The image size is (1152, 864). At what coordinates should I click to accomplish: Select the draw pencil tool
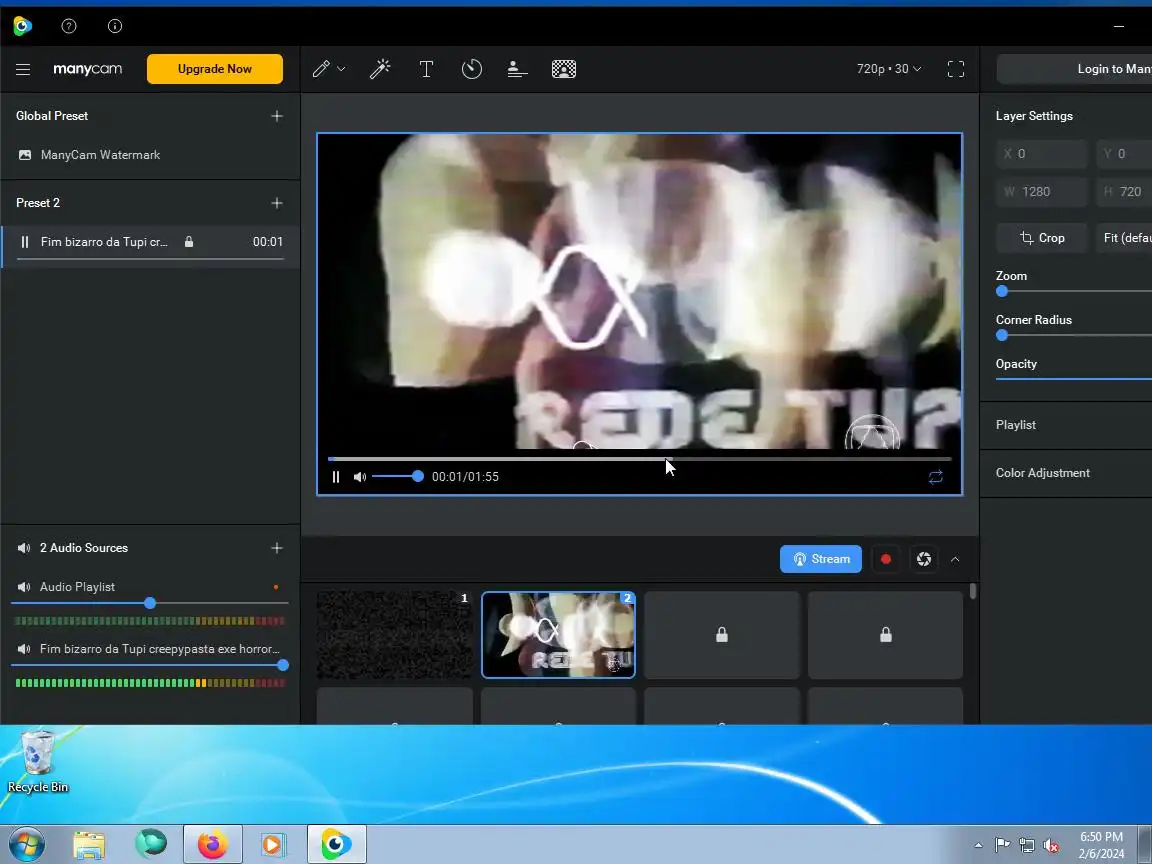pos(321,69)
